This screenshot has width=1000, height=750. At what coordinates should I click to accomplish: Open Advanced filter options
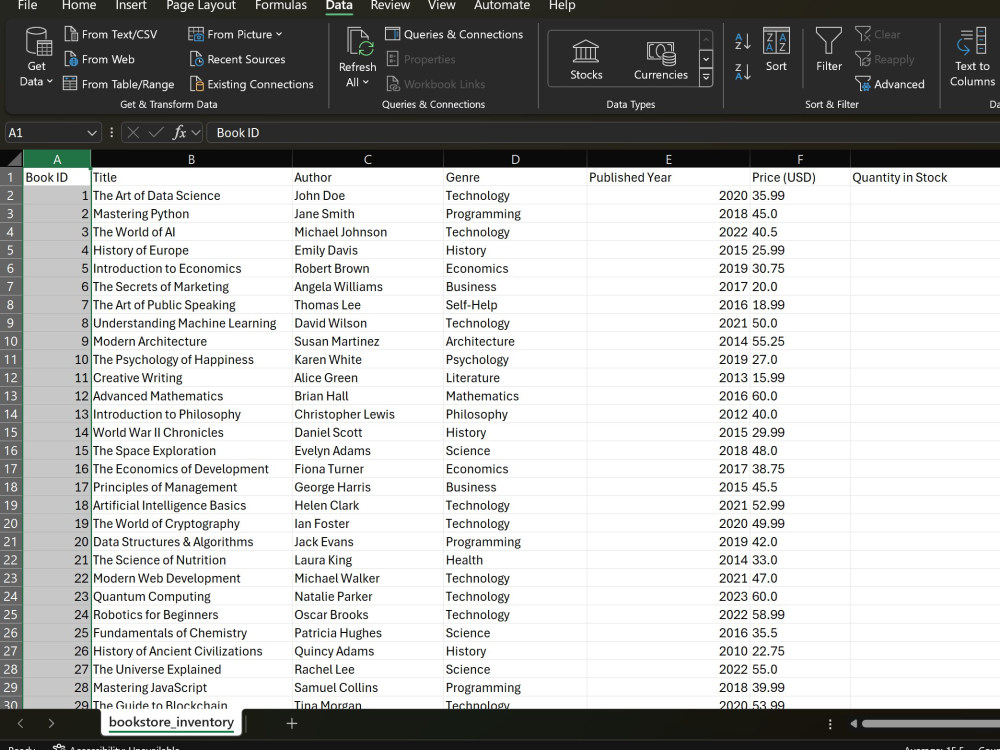click(890, 84)
